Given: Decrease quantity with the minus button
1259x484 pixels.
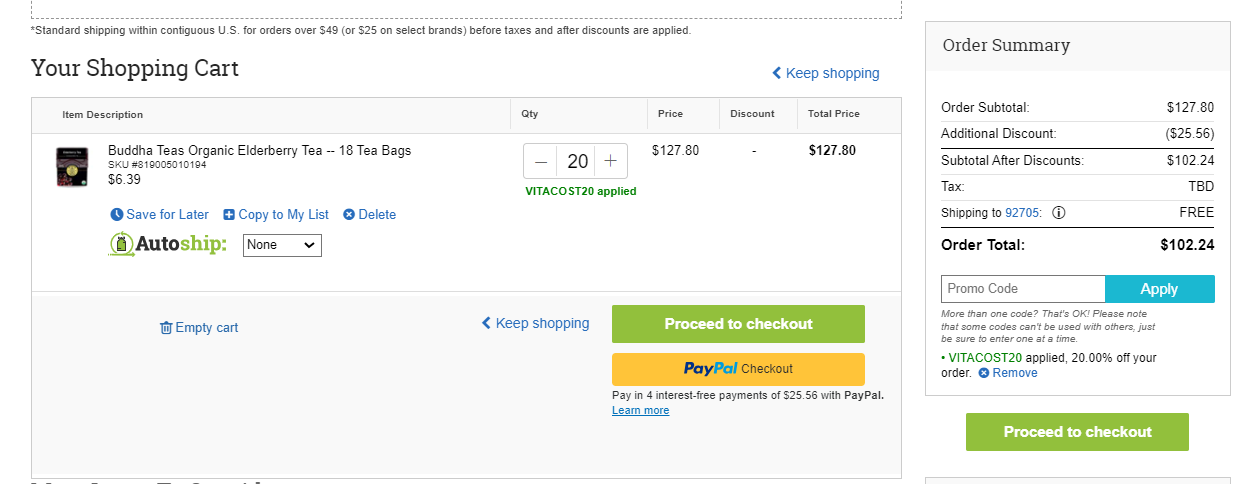Looking at the screenshot, I should tap(541, 161).
